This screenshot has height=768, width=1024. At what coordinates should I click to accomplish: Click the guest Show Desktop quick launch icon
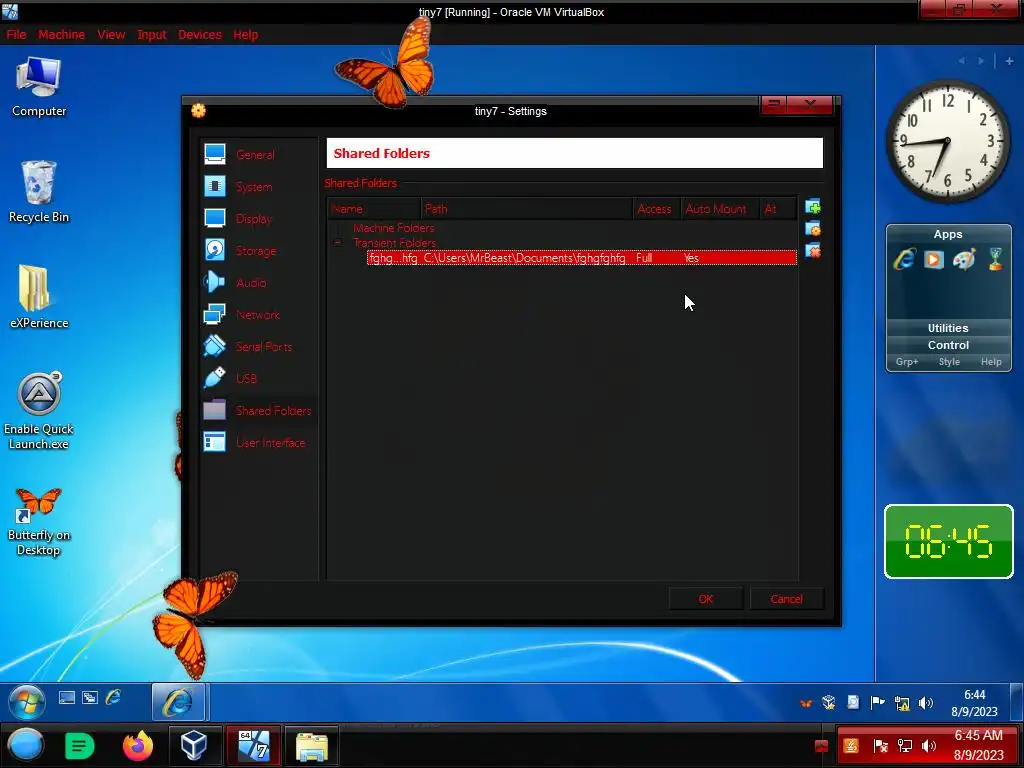67,697
